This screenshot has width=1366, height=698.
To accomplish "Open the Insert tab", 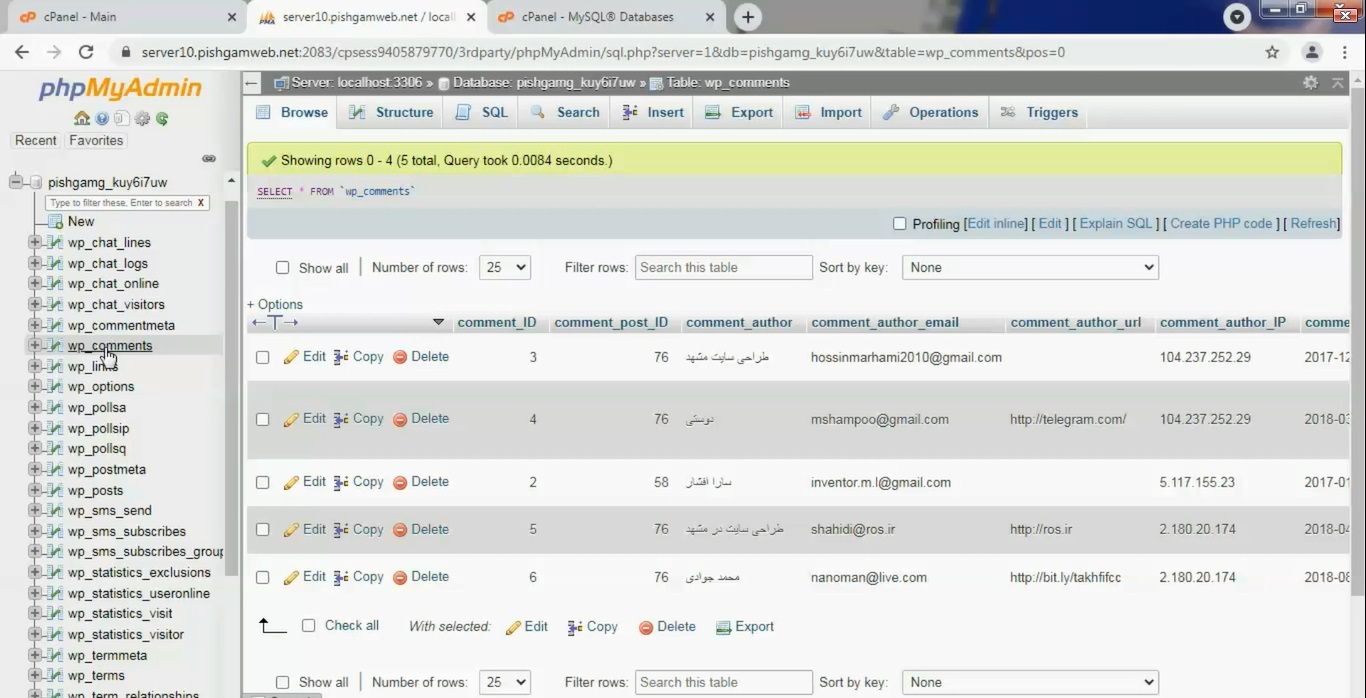I will click(x=654, y=112).
